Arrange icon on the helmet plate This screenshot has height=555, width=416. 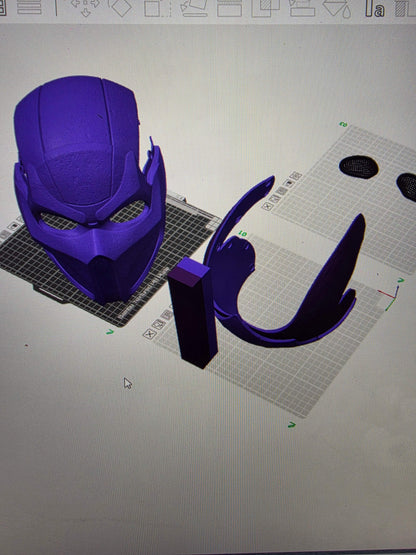click(4, 234)
